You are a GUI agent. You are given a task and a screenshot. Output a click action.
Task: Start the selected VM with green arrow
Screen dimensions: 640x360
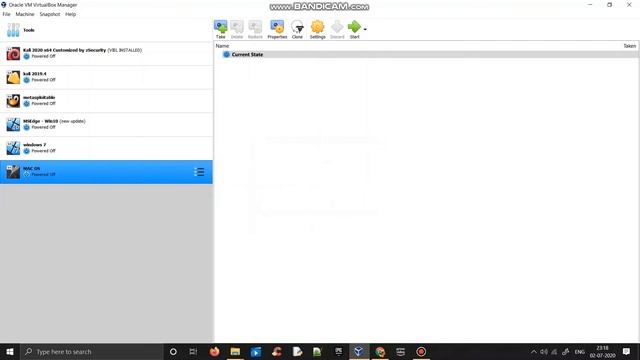354,29
